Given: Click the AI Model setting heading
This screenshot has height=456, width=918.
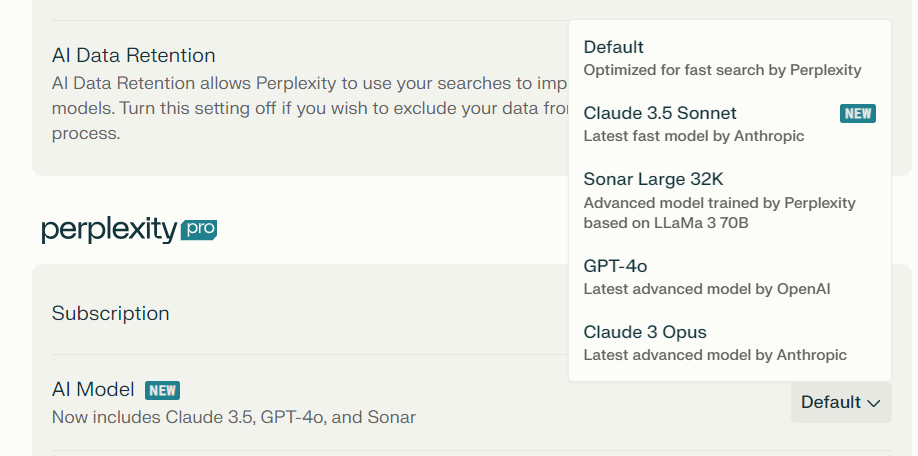Looking at the screenshot, I should pyautogui.click(x=93, y=390).
